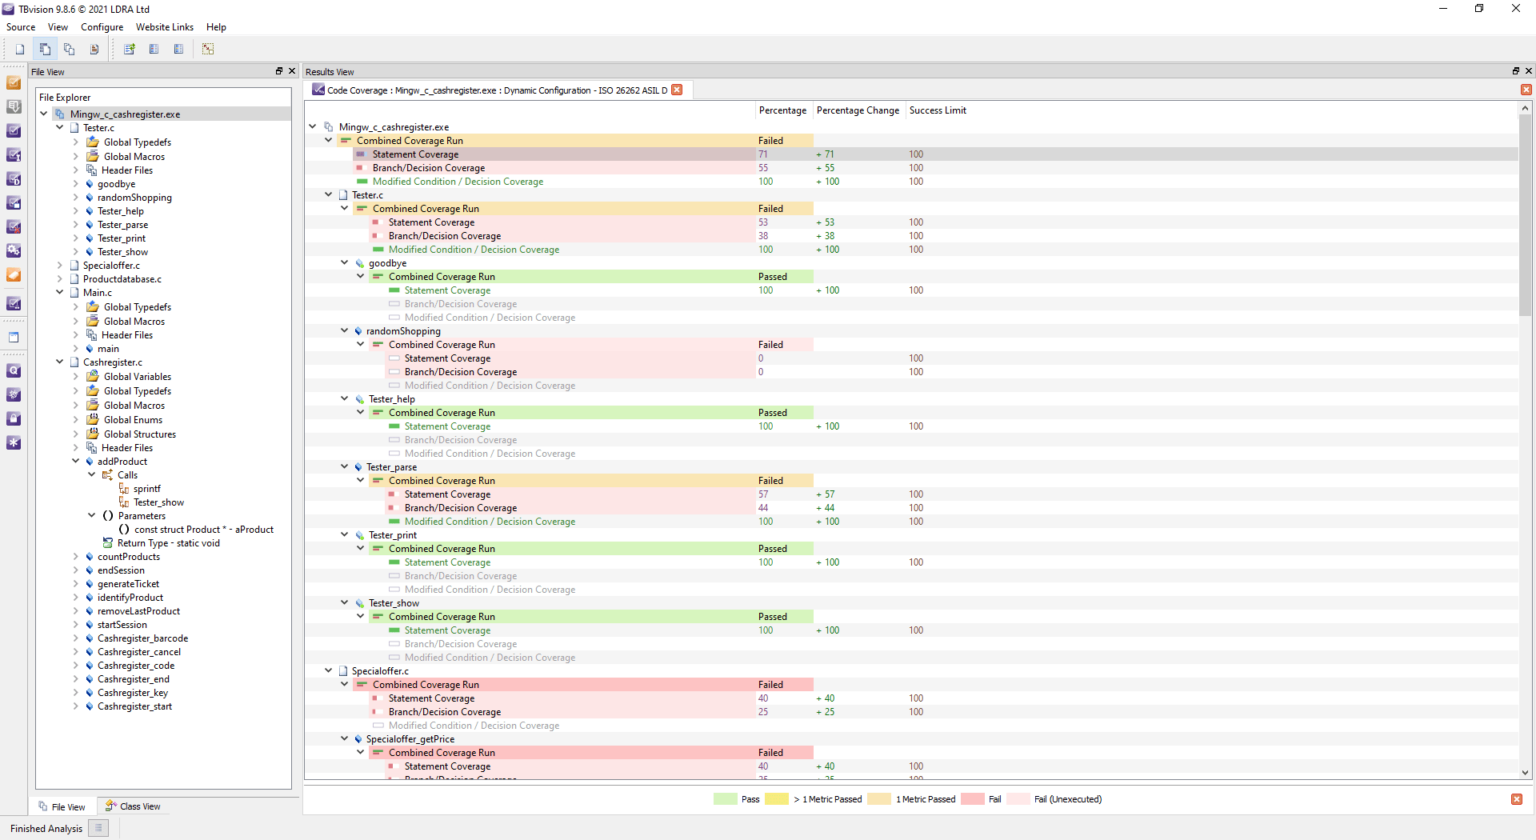This screenshot has height=840, width=1536.
Task: Click the button beside Finished Analysis status
Action: (98, 828)
